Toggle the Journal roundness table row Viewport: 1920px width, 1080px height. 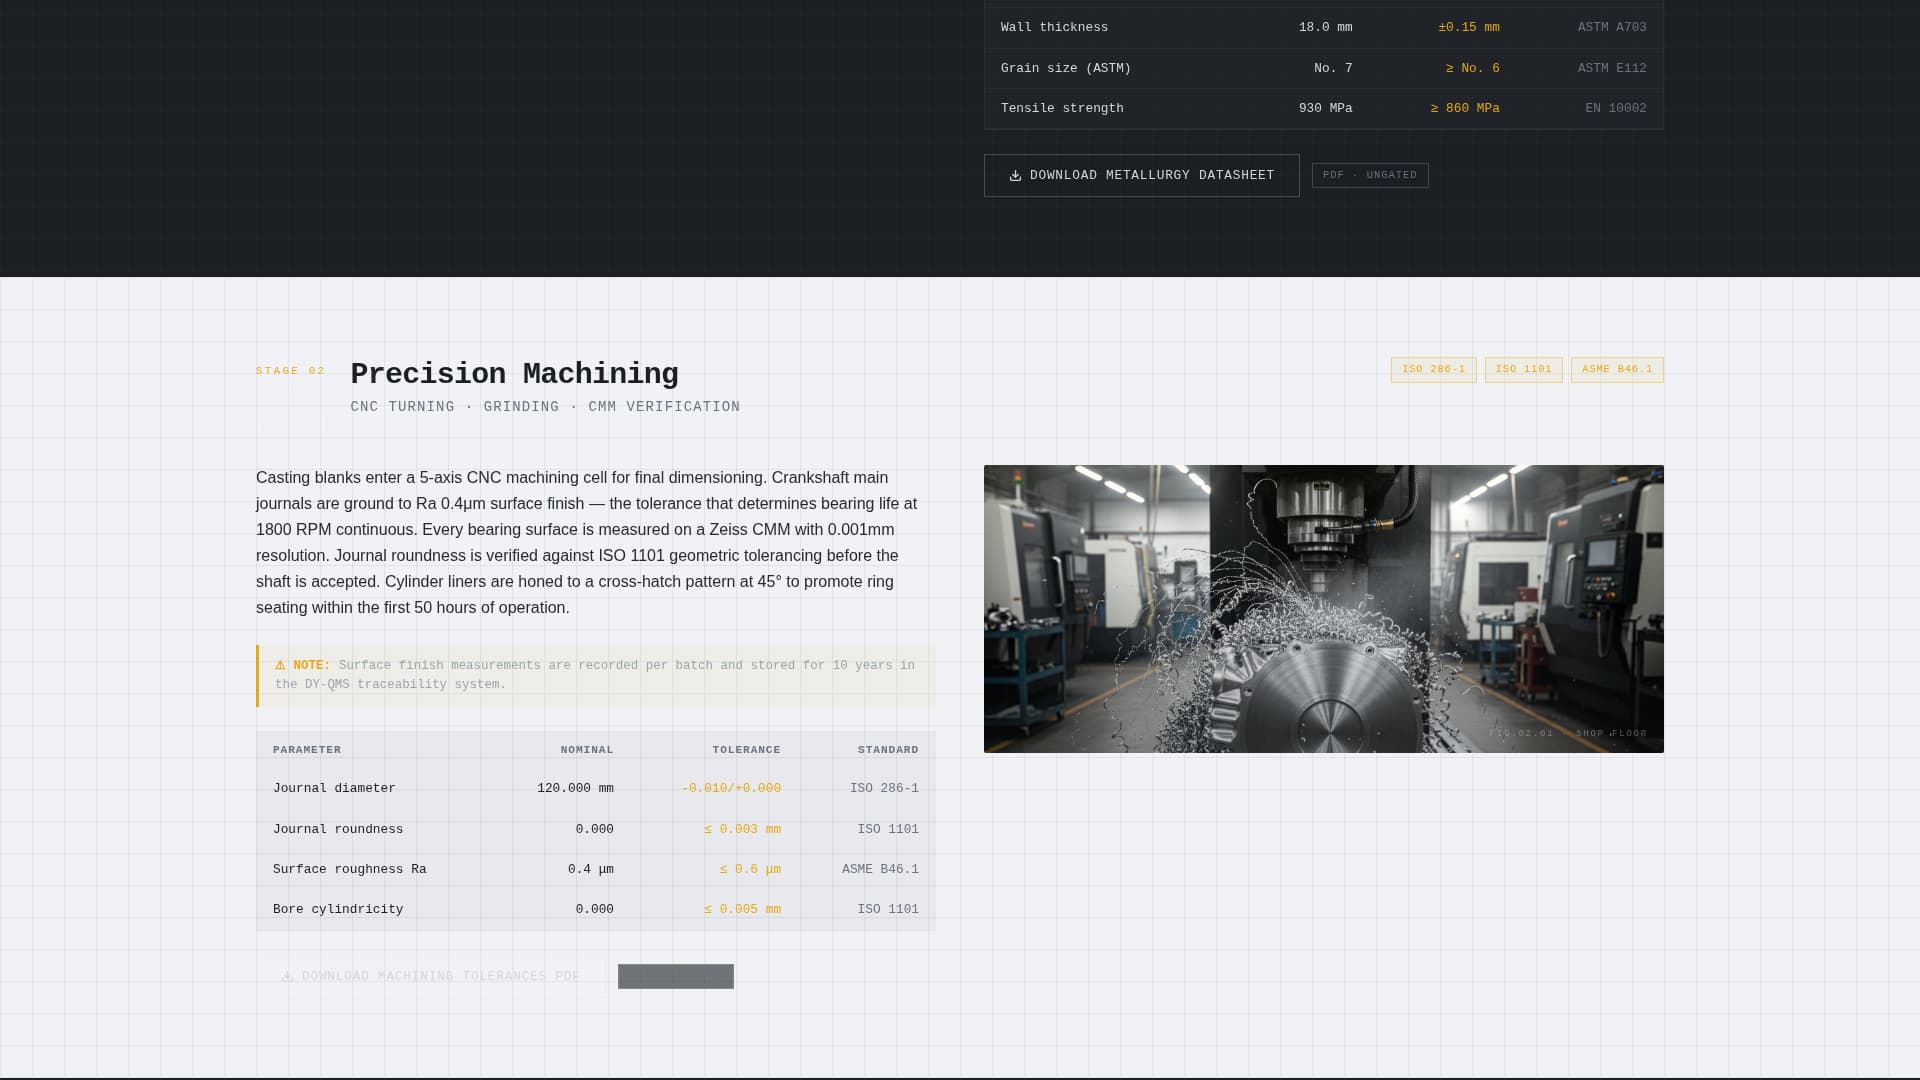tap(595, 828)
